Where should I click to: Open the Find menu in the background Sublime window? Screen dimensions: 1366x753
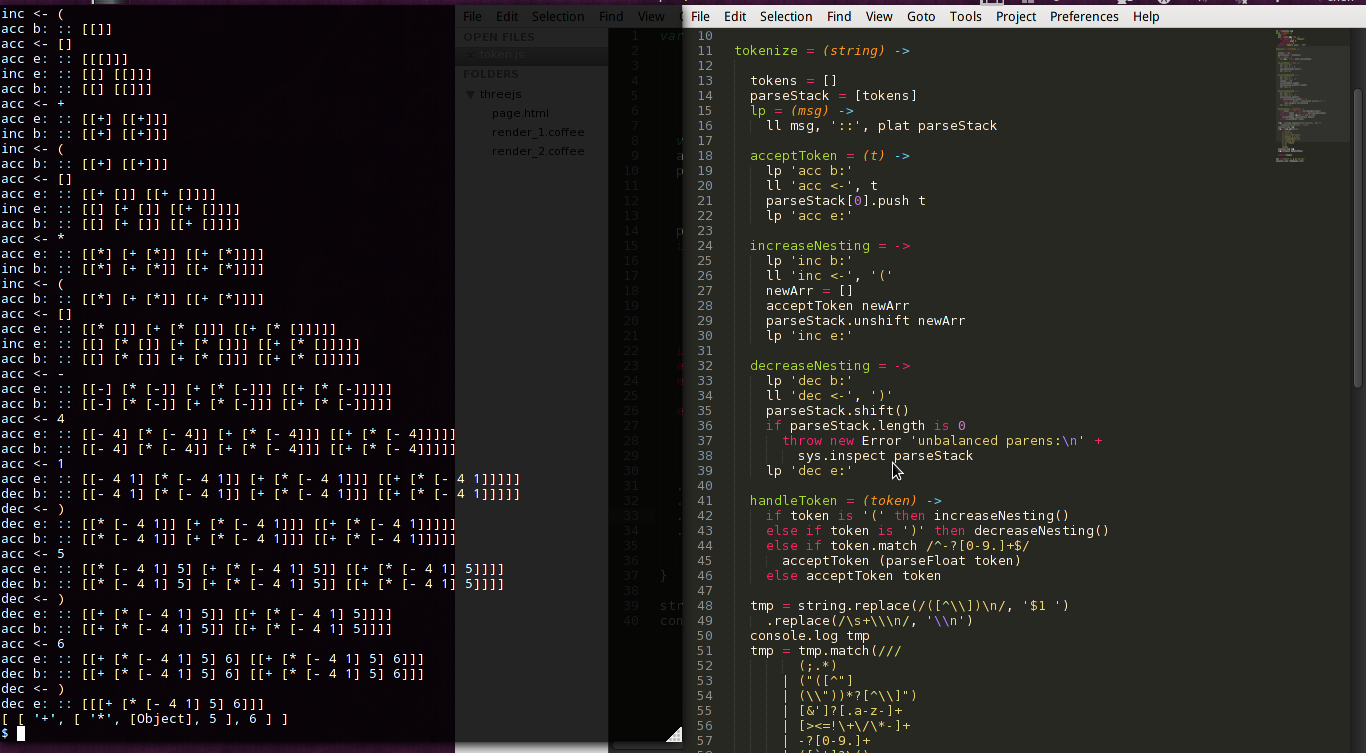[x=611, y=16]
